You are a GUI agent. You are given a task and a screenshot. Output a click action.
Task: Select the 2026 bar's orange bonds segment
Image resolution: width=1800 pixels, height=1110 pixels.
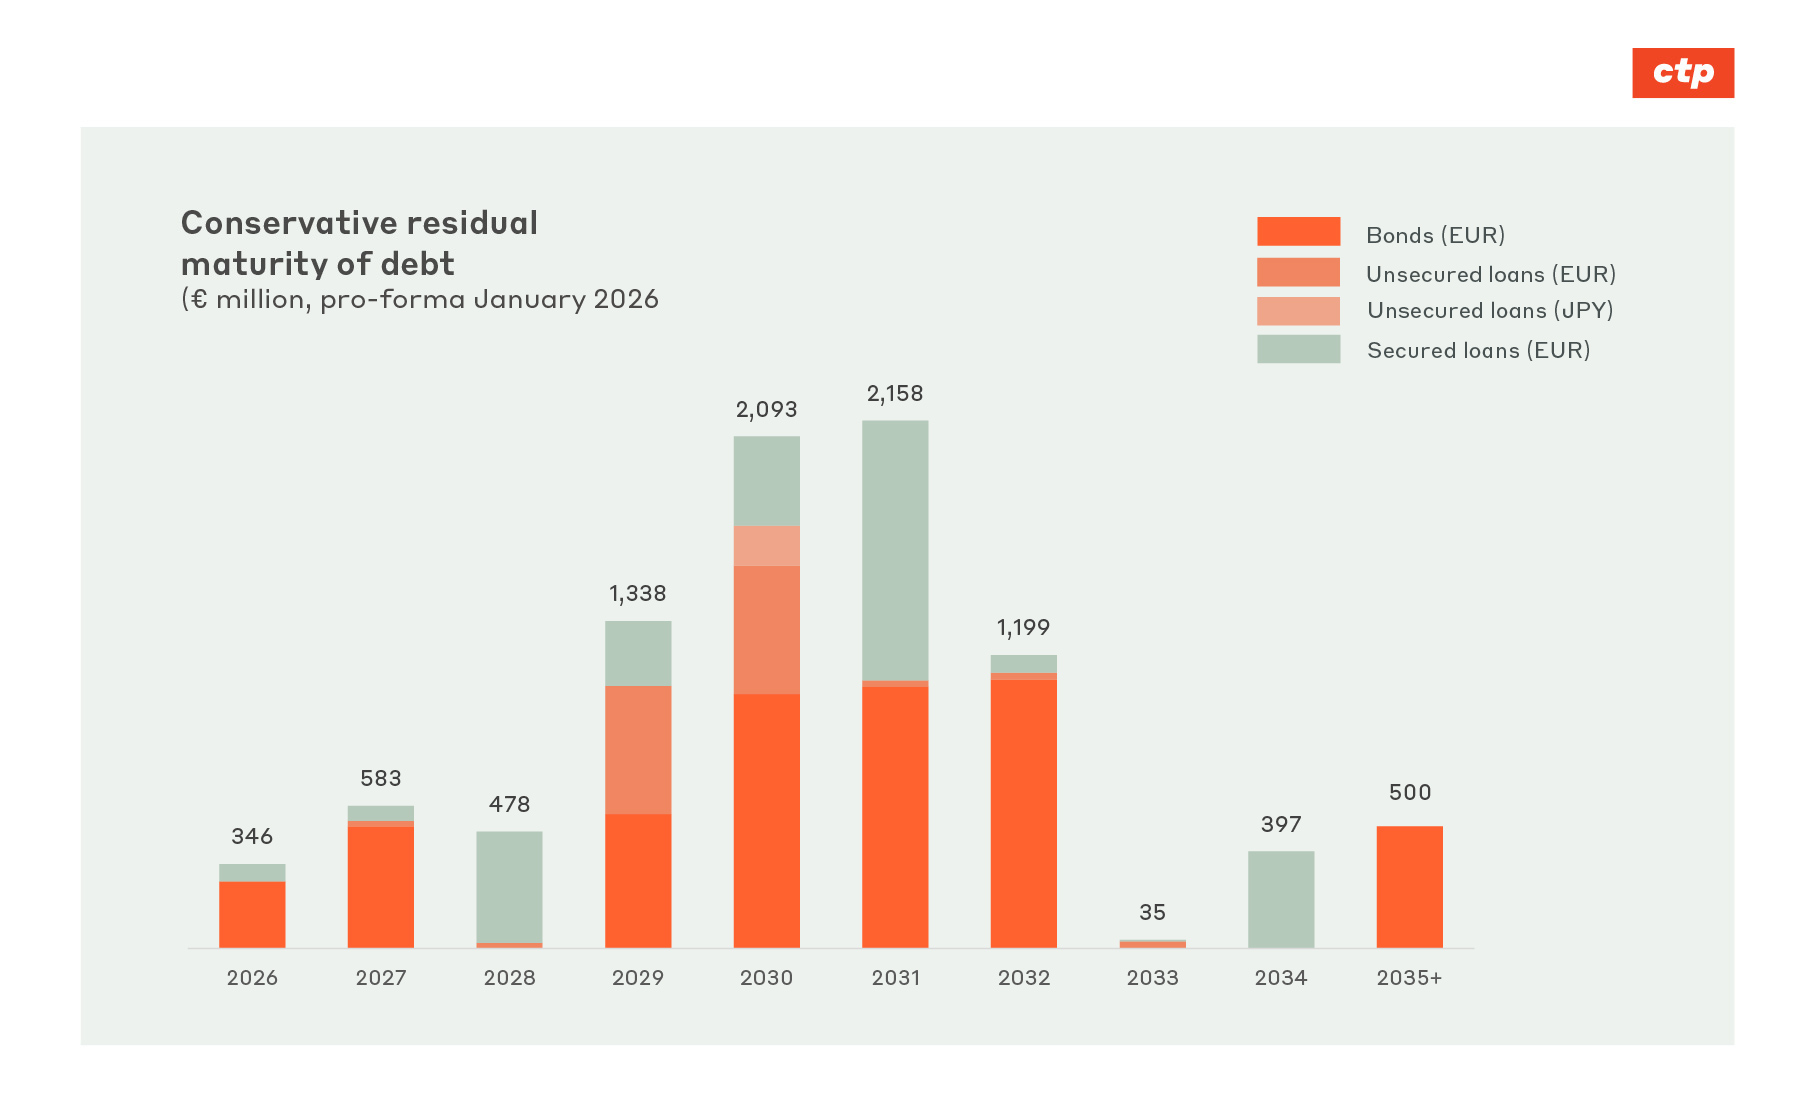coord(252,914)
